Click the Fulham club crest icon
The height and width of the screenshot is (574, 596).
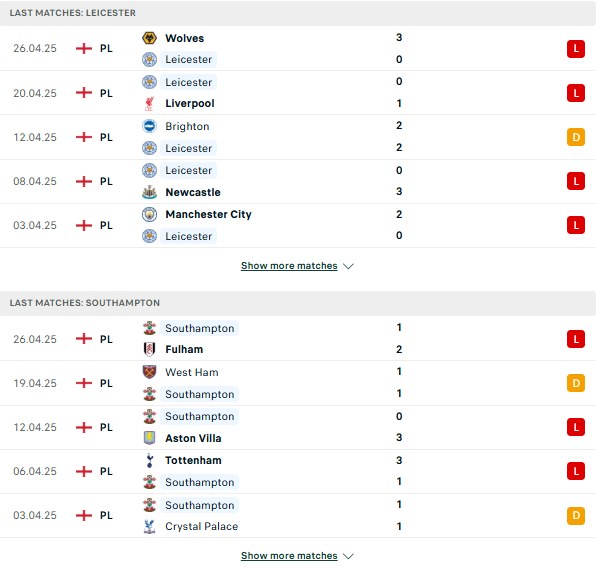click(149, 349)
